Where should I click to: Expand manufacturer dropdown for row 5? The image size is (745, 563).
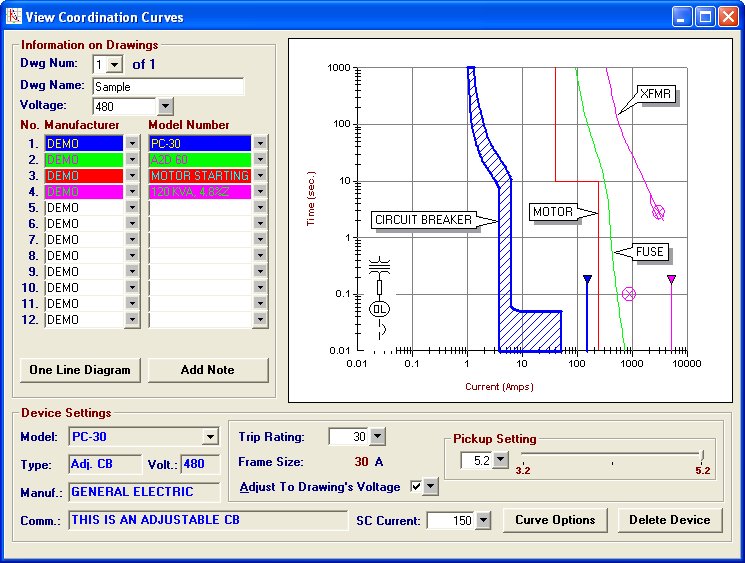point(132,208)
